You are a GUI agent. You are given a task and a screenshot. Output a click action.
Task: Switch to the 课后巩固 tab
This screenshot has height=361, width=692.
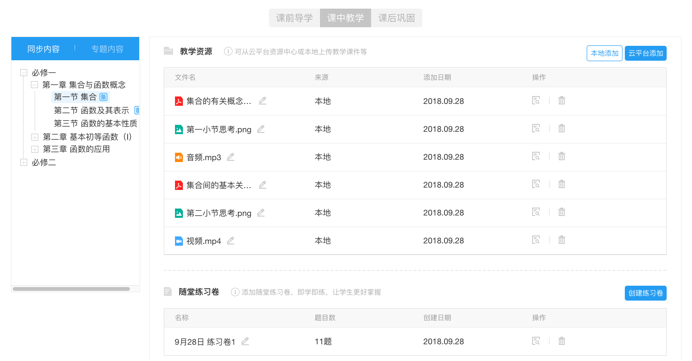[396, 18]
